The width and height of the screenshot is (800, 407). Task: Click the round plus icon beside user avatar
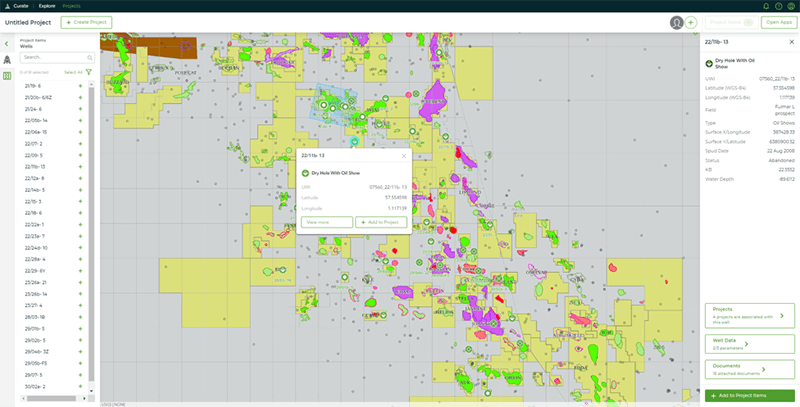(691, 22)
